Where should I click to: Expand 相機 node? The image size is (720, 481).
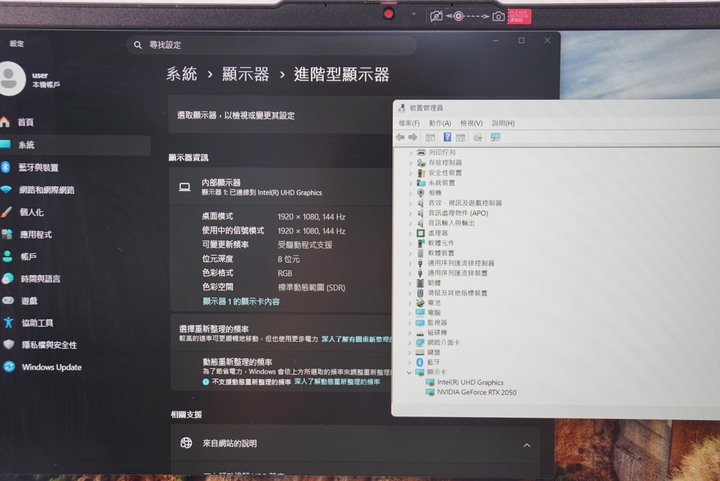coord(411,193)
